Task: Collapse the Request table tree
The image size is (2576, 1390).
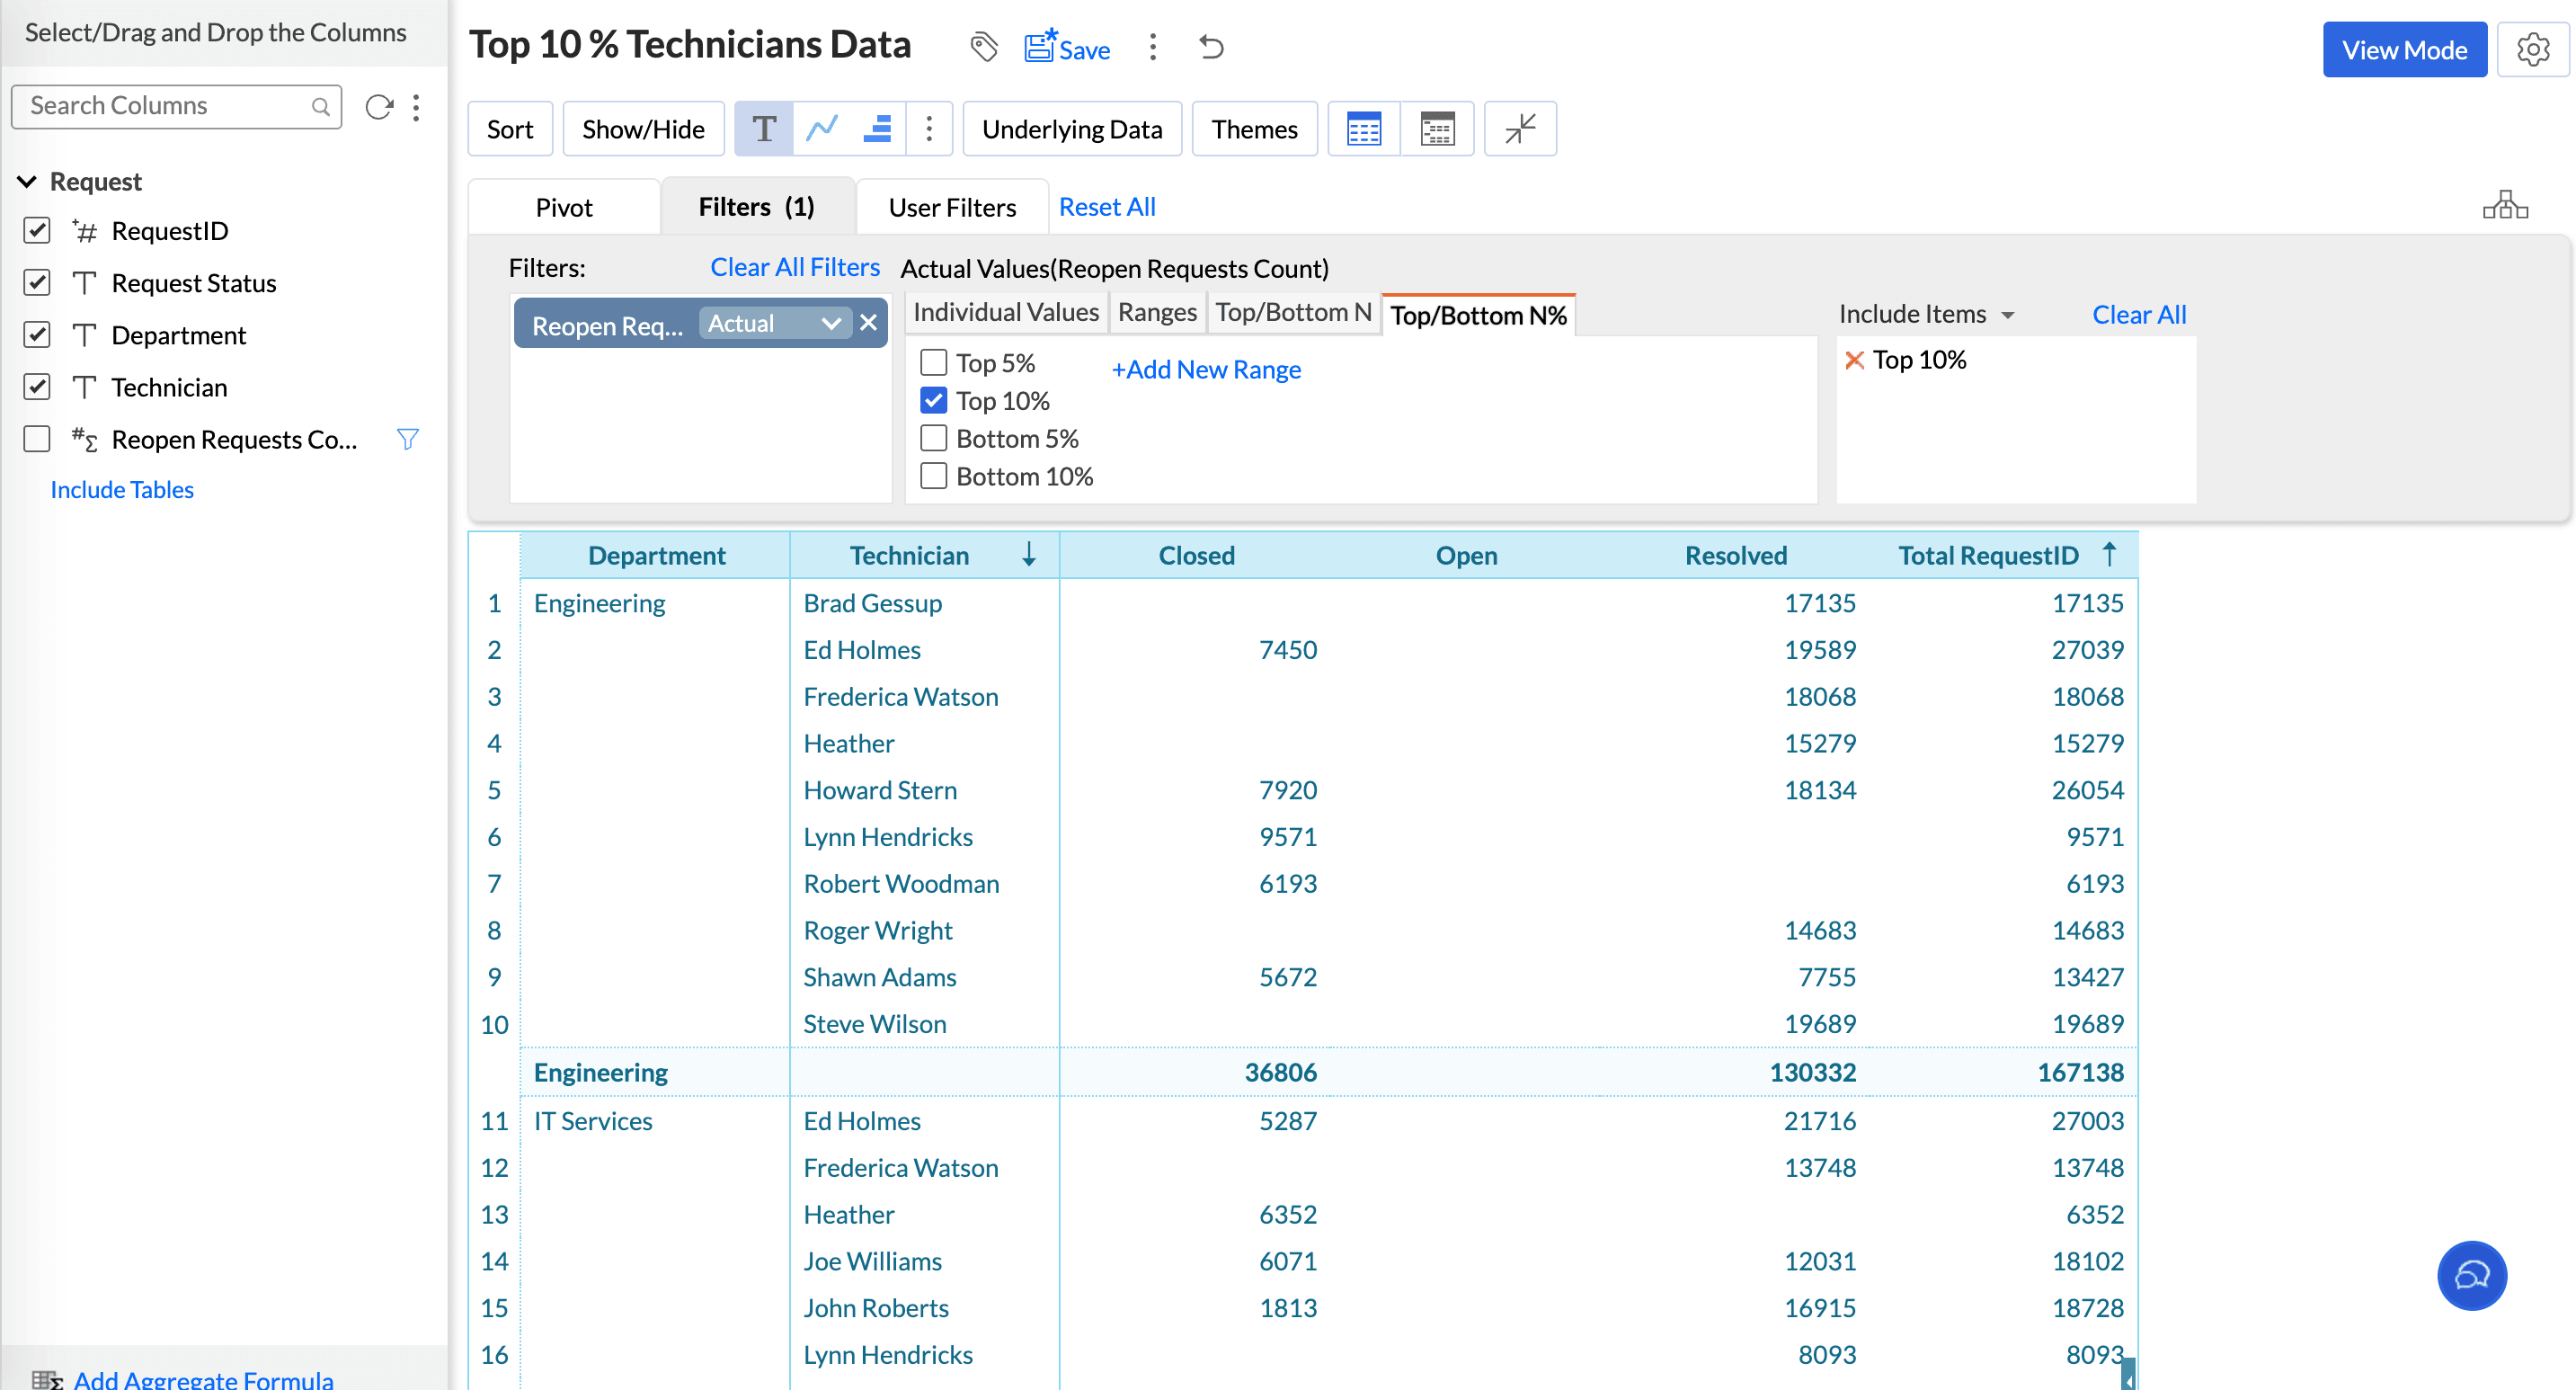Action: 27,181
